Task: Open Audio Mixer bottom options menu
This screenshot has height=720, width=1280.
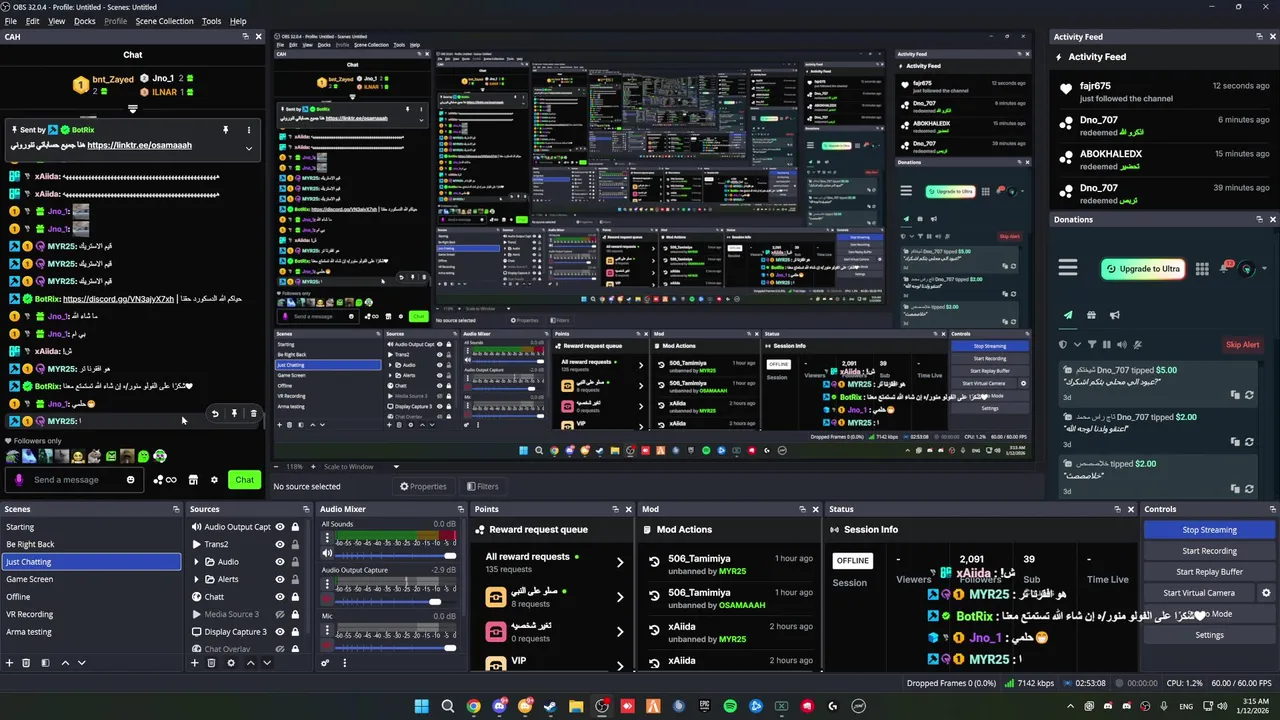Action: point(345,662)
